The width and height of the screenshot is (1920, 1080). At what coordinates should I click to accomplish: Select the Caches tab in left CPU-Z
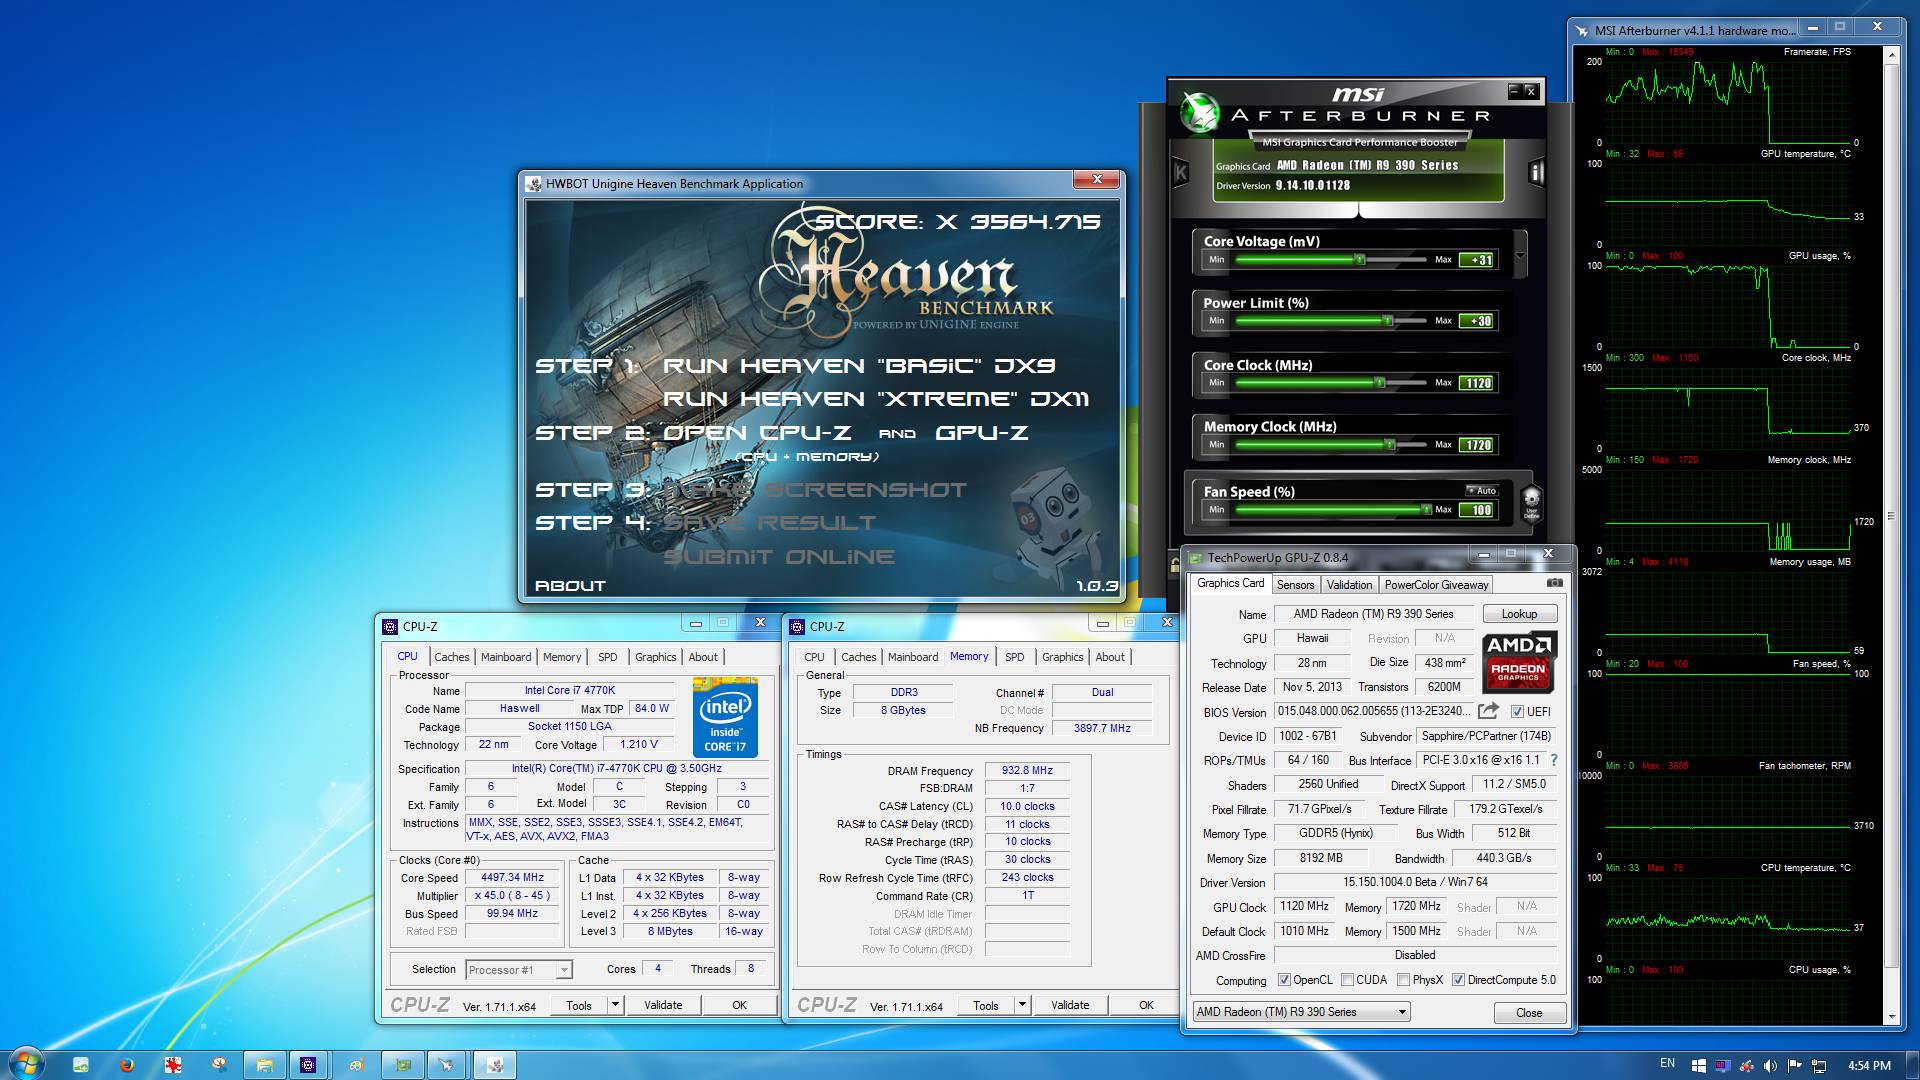coord(451,657)
